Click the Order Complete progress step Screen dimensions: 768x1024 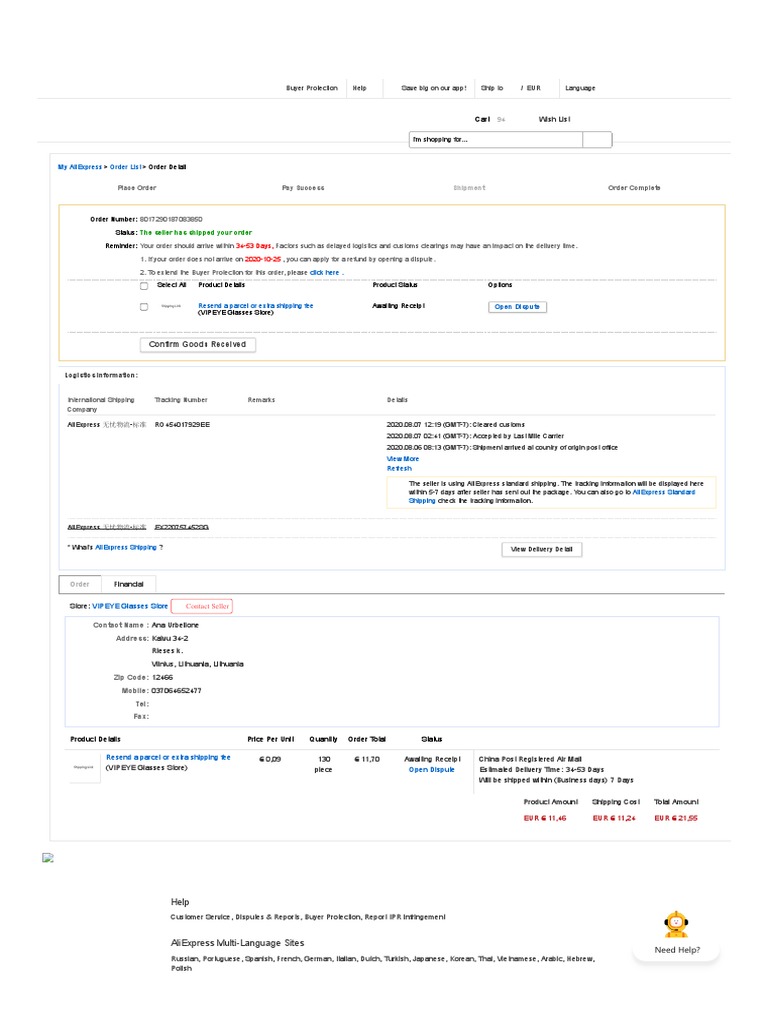point(634,188)
